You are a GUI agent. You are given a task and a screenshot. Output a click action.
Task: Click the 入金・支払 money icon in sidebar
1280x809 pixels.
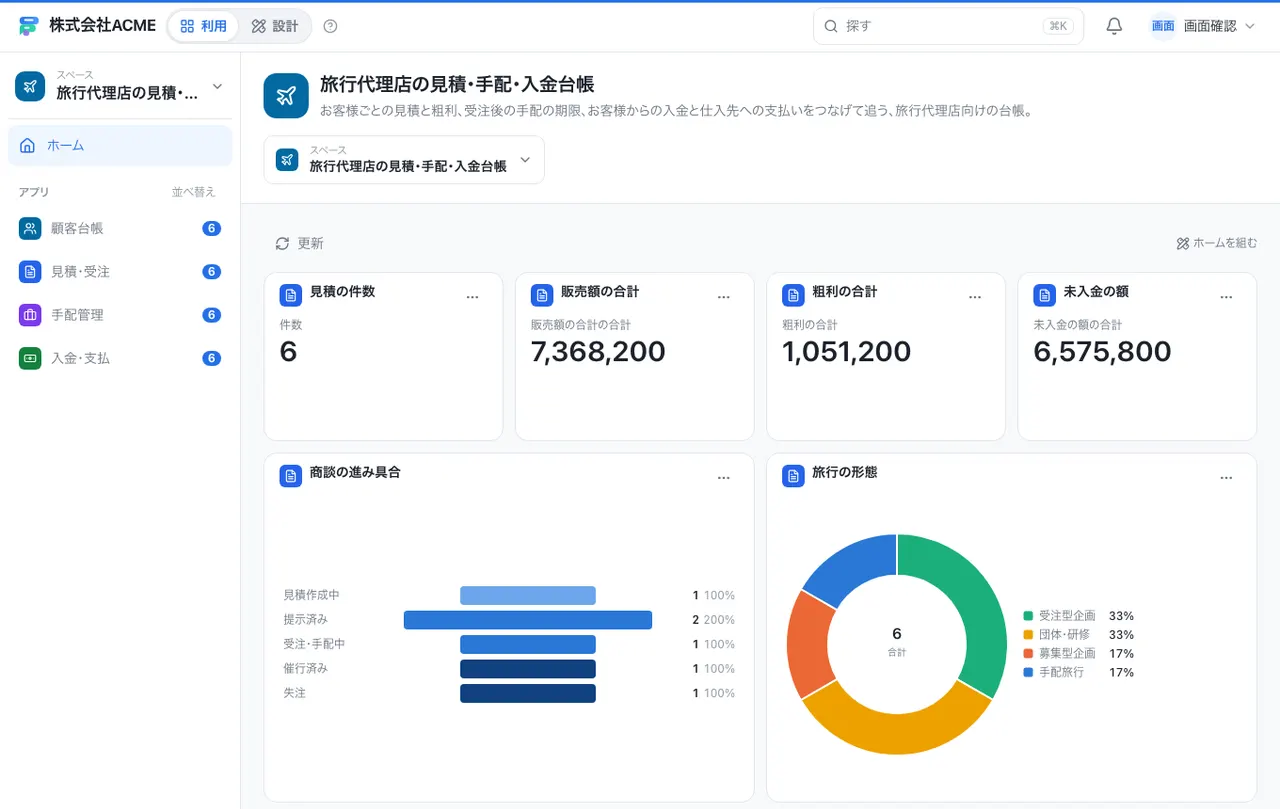(30, 357)
